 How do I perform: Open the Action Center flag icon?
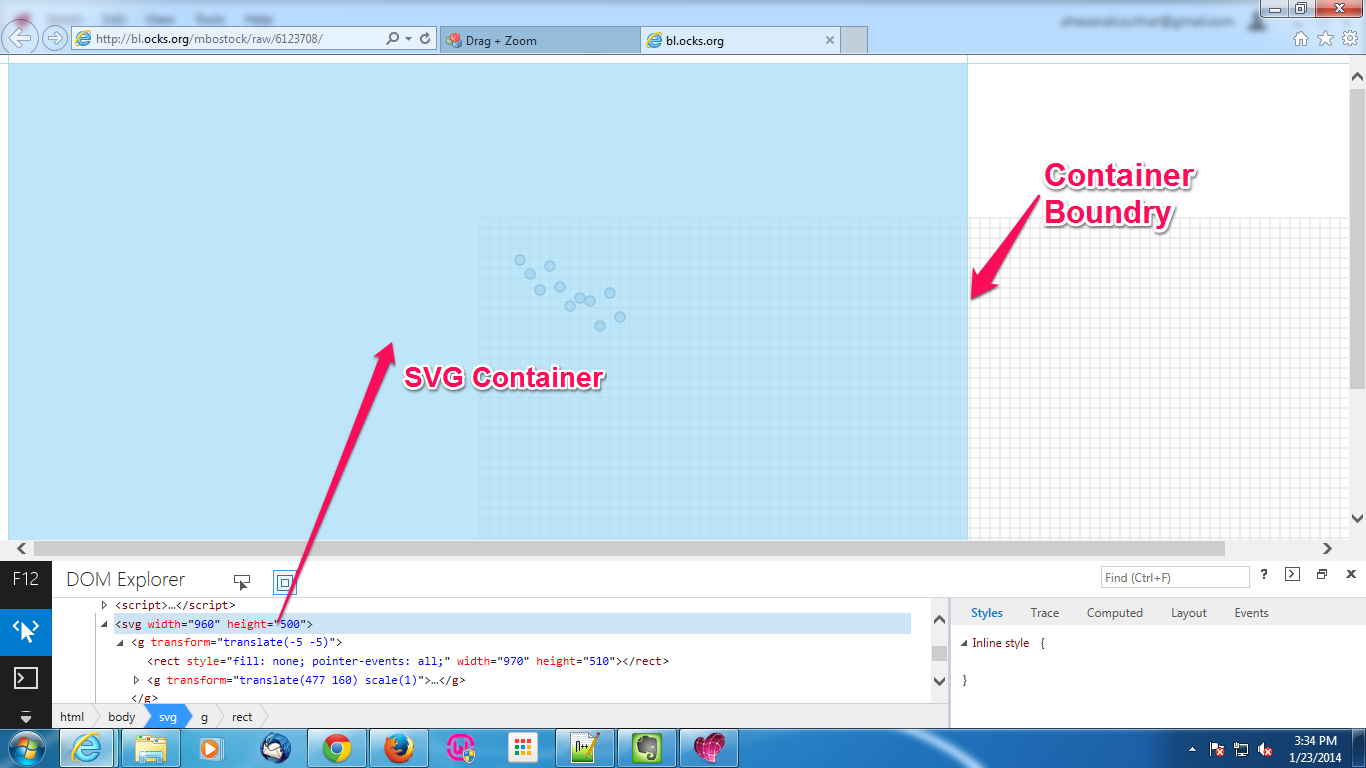tap(1217, 749)
